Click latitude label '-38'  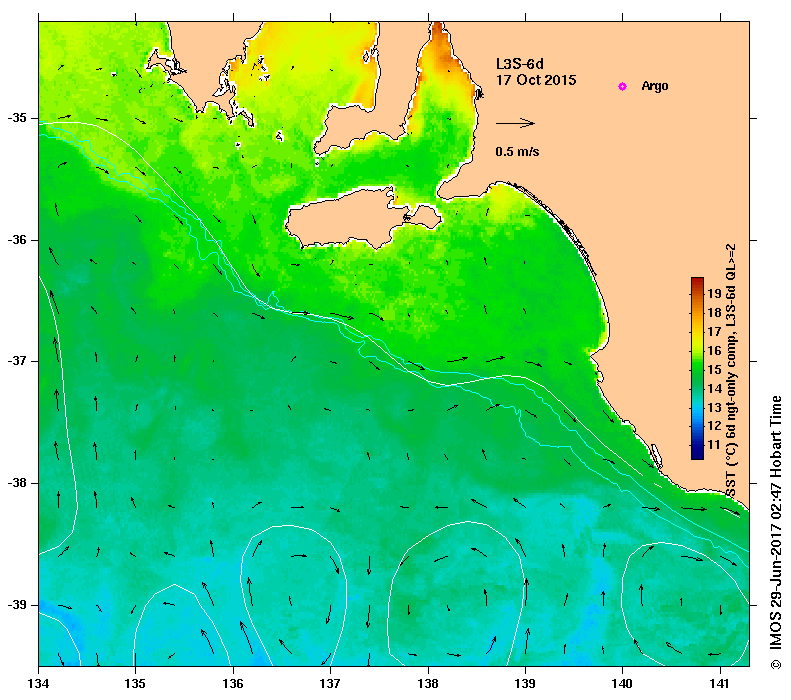pyautogui.click(x=17, y=483)
